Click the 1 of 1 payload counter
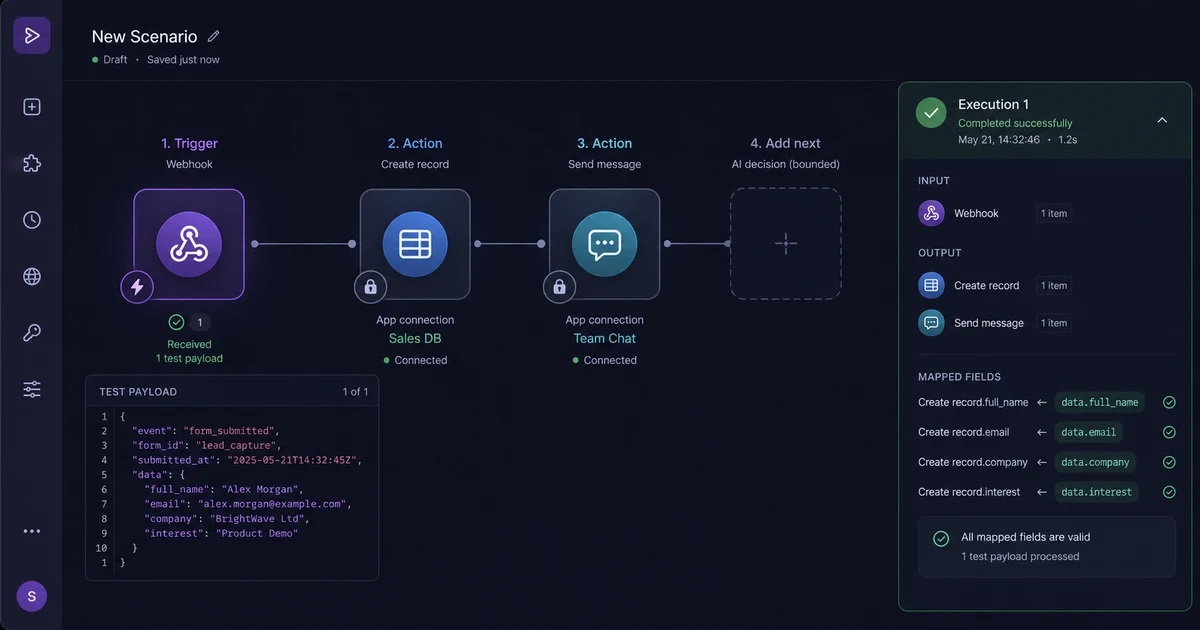1200x630 pixels. tap(355, 392)
